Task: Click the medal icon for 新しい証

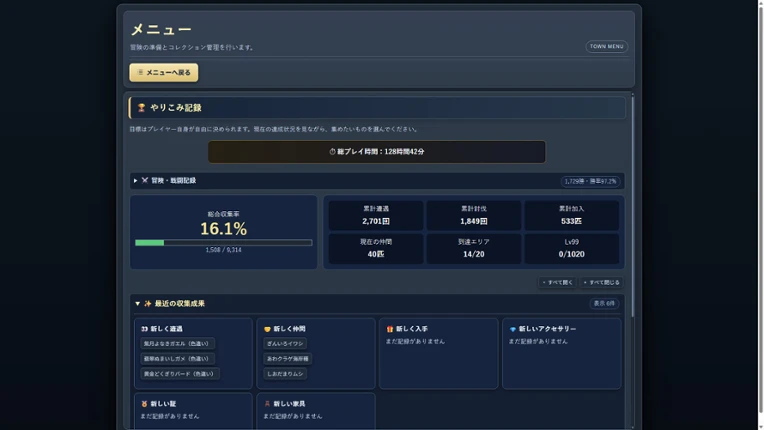Action: [x=144, y=404]
